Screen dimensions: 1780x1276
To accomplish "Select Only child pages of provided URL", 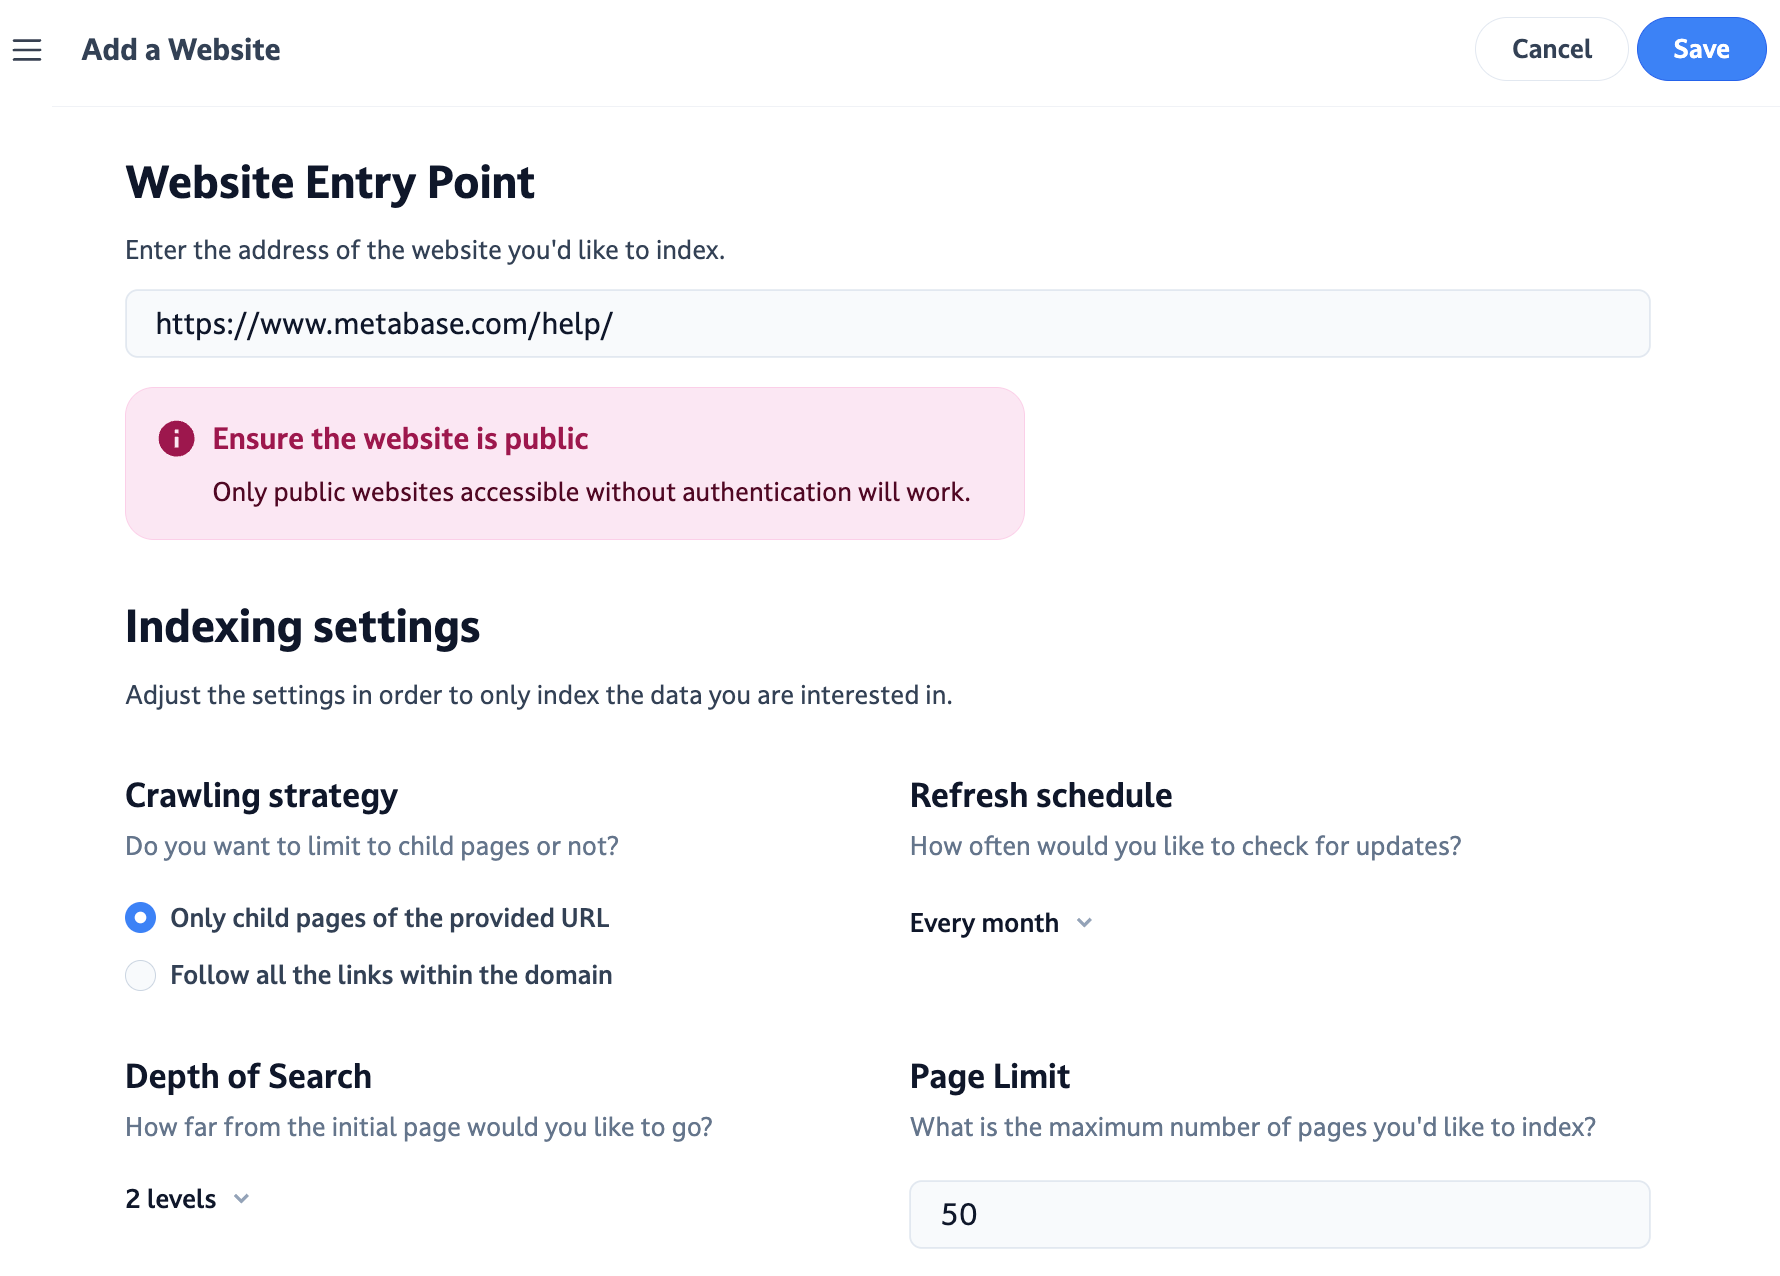I will (141, 918).
